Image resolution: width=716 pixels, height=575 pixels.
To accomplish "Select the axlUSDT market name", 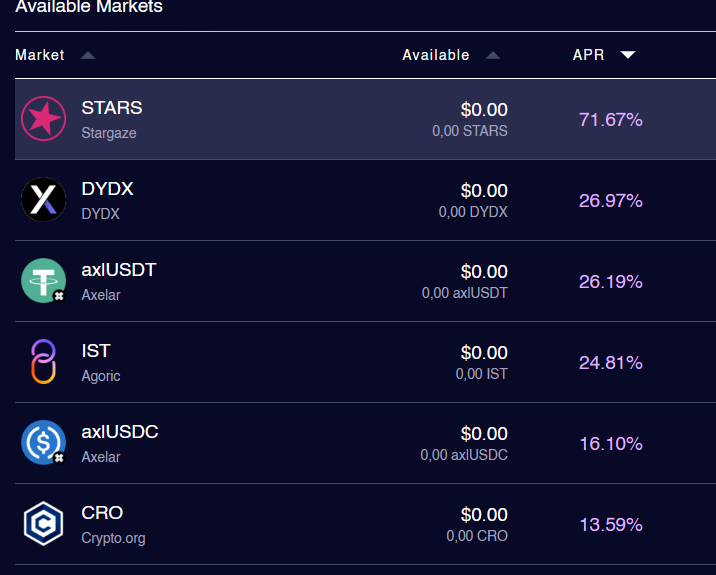I will click(x=119, y=270).
